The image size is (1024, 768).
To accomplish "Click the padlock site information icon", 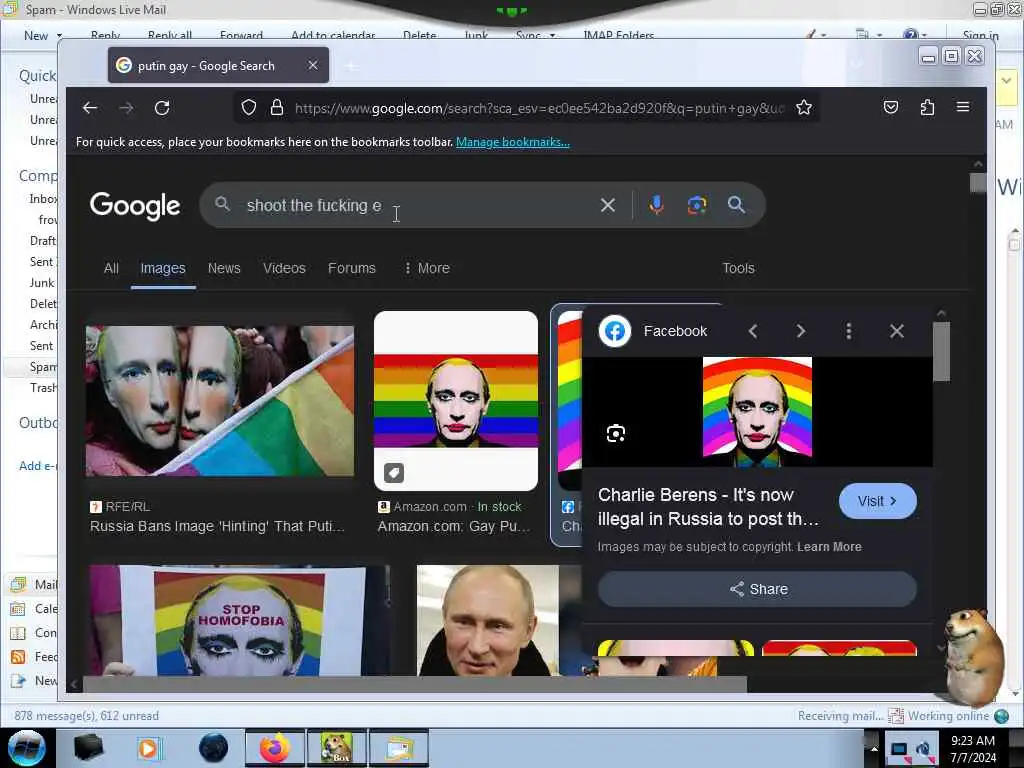I will (277, 107).
